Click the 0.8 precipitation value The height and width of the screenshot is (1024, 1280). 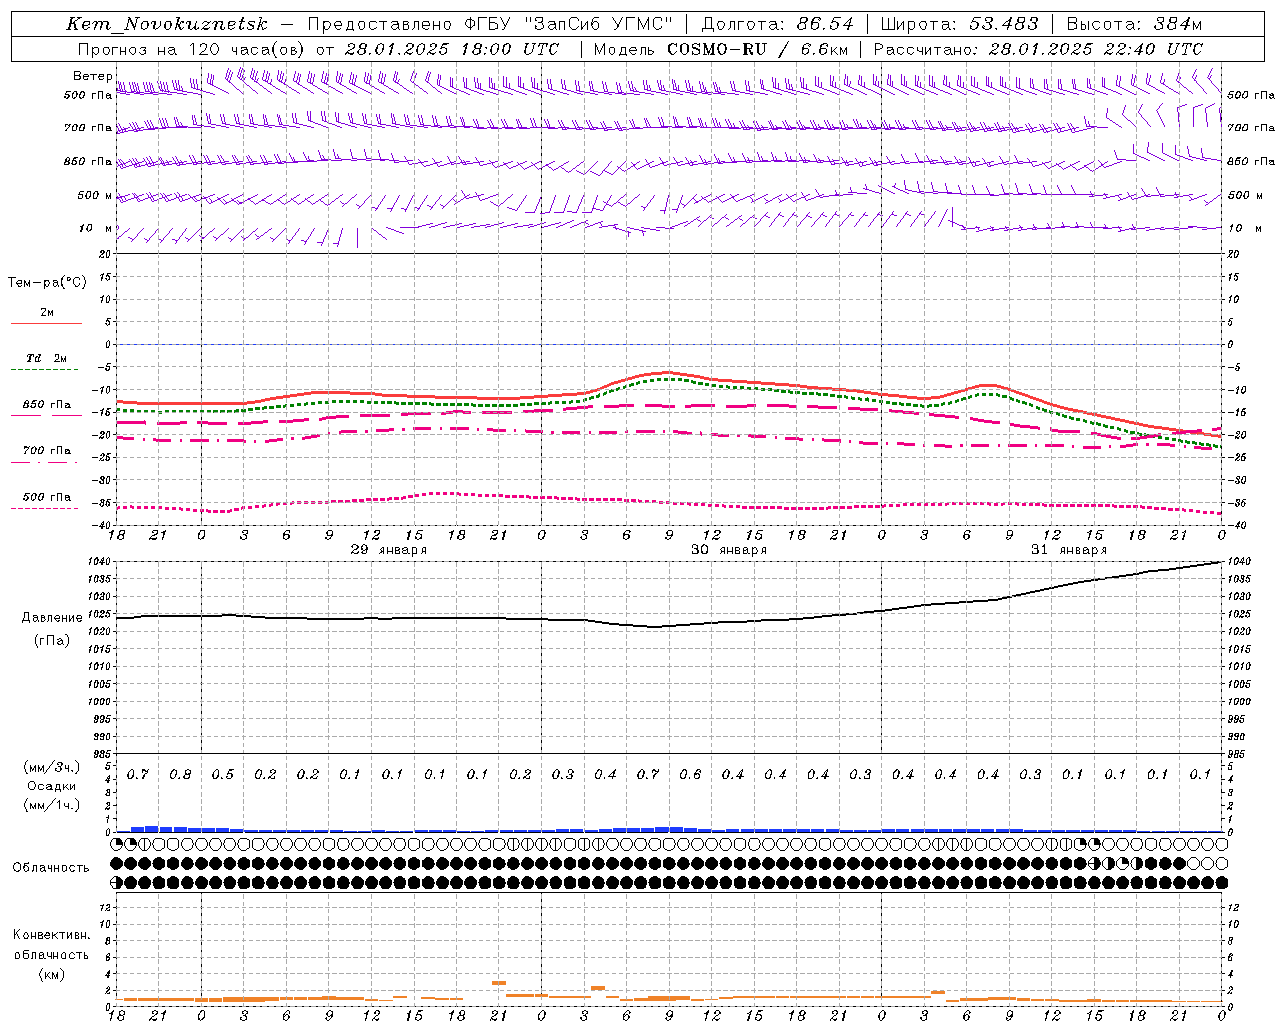pyautogui.click(x=180, y=775)
